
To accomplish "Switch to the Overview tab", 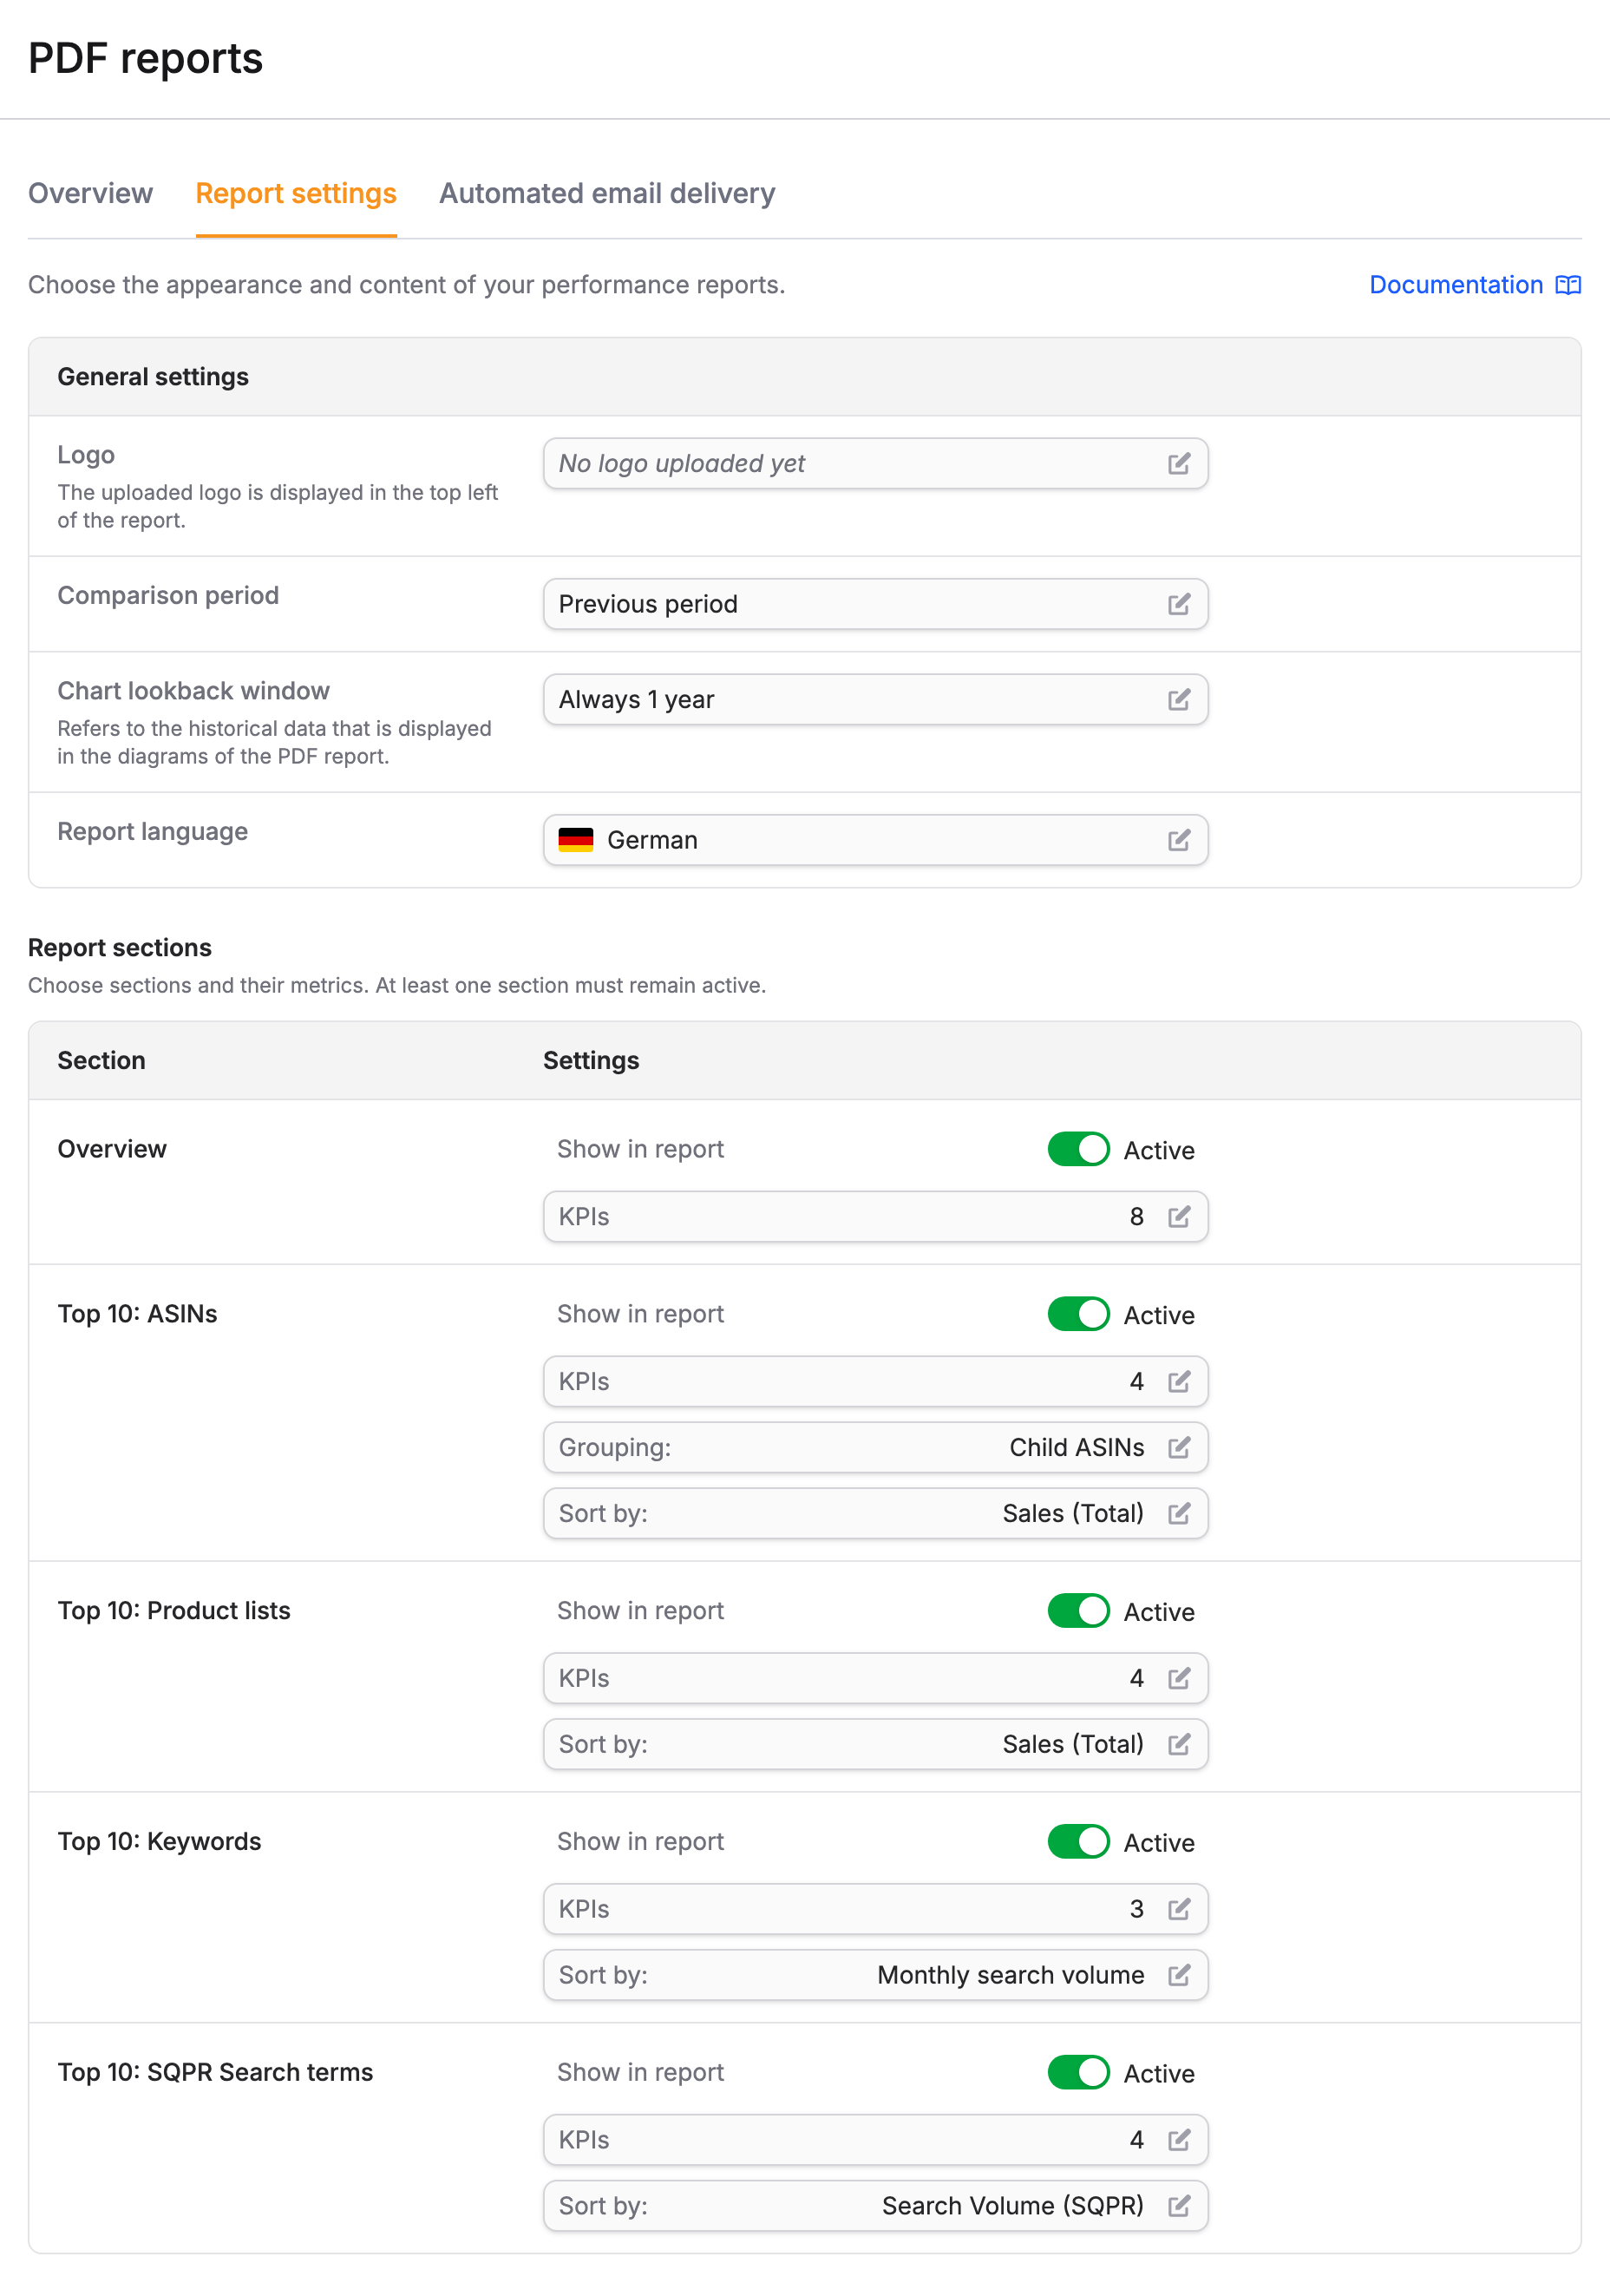I will click(x=90, y=194).
